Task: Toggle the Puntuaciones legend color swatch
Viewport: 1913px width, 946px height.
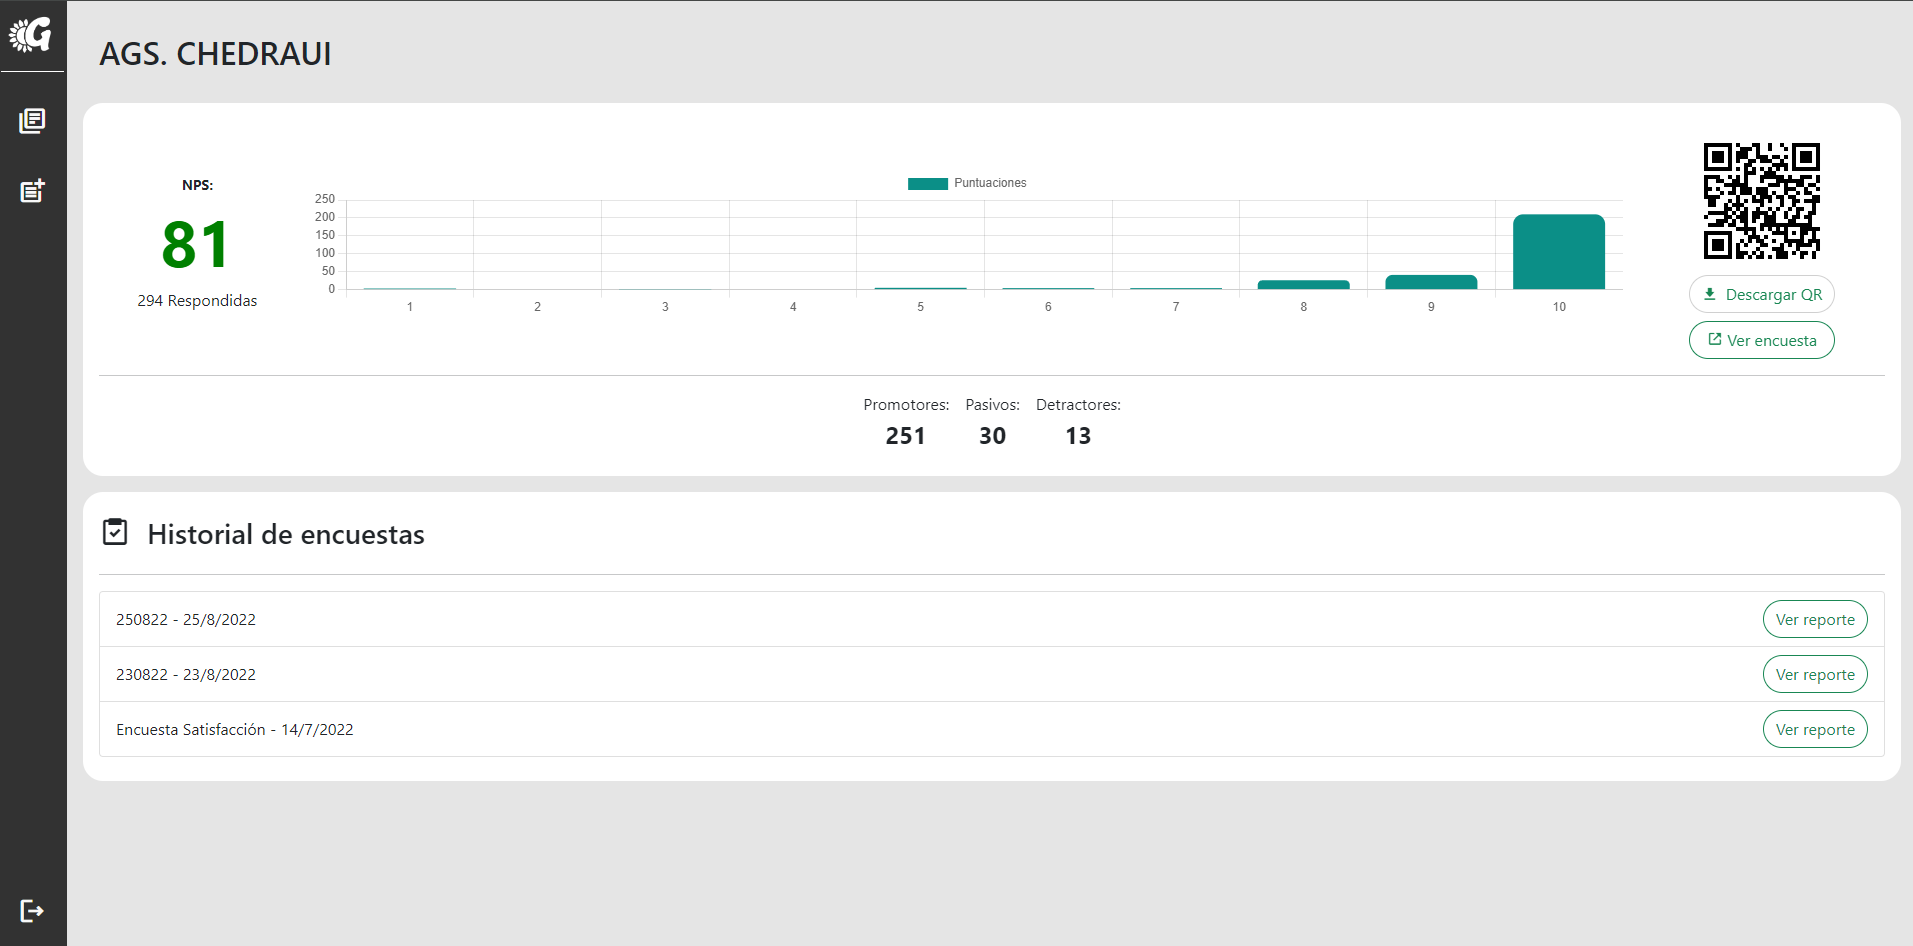Action: click(927, 183)
